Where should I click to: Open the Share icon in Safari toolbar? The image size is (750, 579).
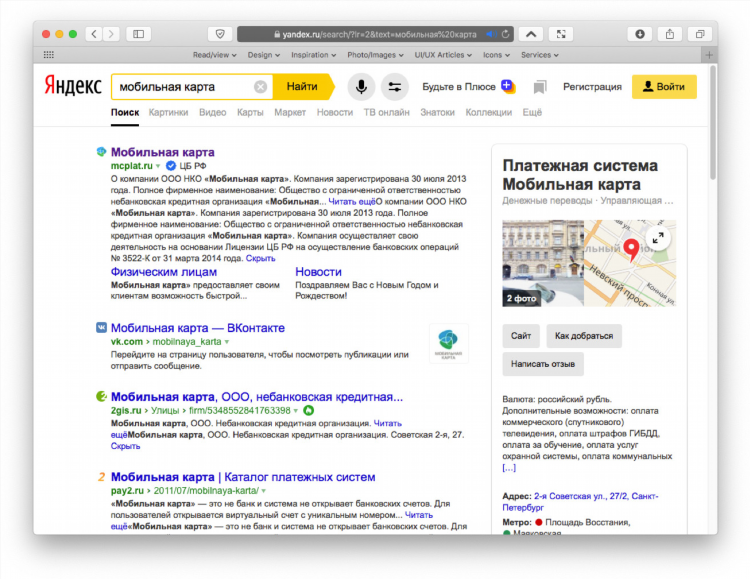(x=670, y=34)
